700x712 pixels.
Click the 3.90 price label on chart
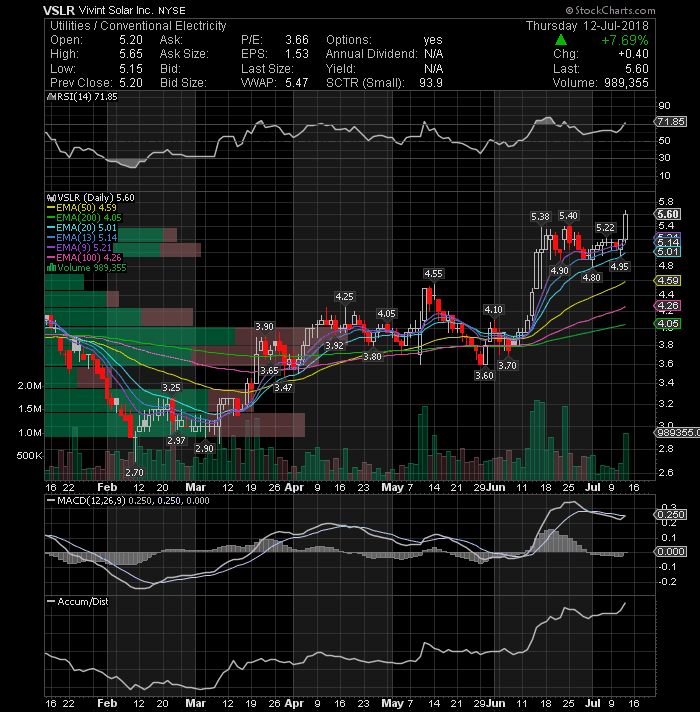pyautogui.click(x=264, y=327)
